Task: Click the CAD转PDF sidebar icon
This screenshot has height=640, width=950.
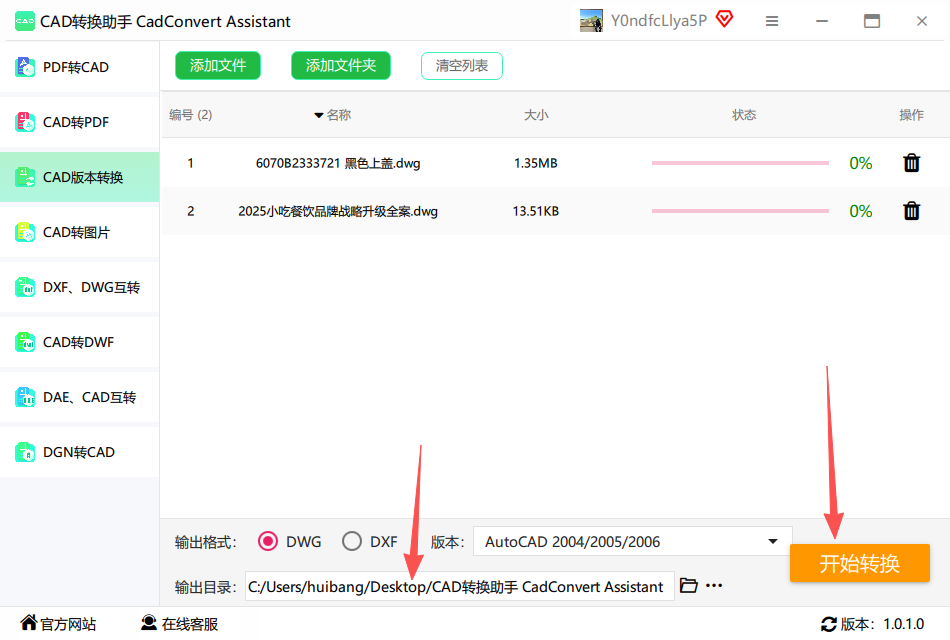Action: click(x=25, y=122)
